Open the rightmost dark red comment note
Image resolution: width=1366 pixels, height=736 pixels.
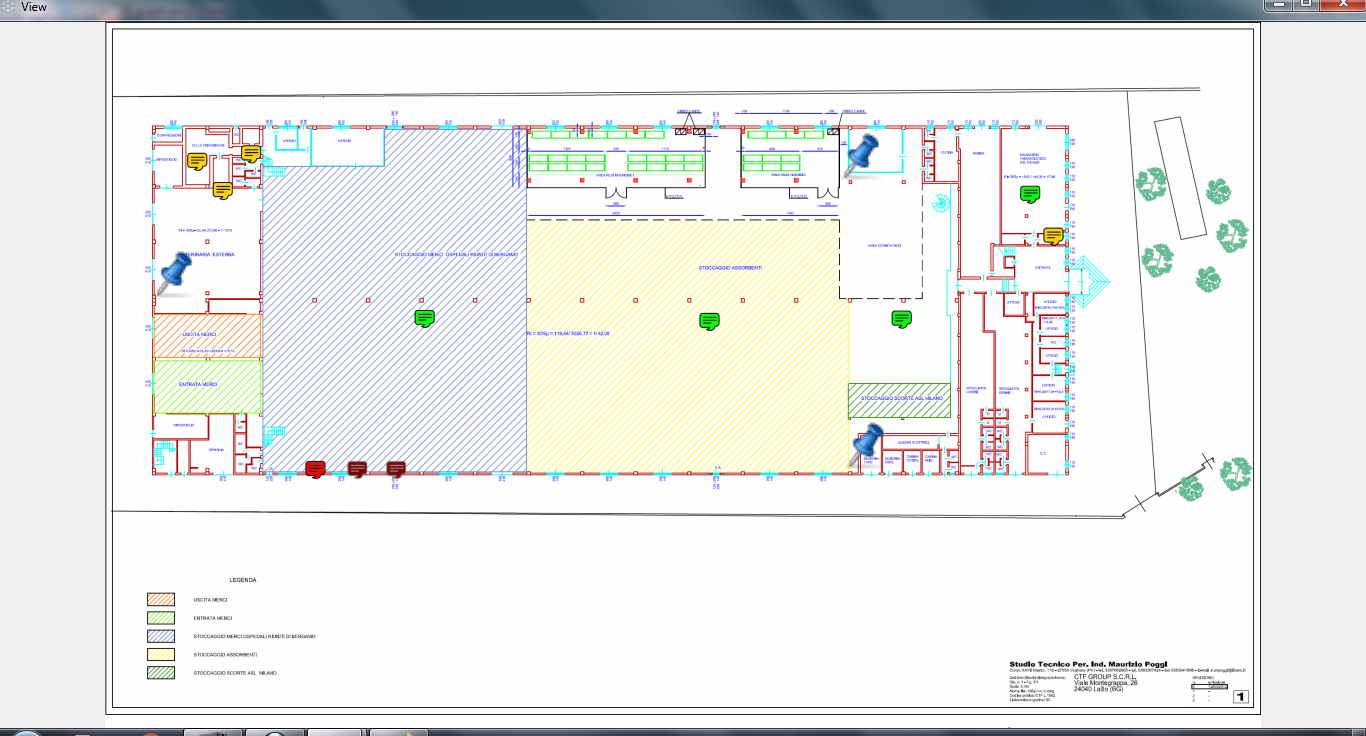(396, 468)
